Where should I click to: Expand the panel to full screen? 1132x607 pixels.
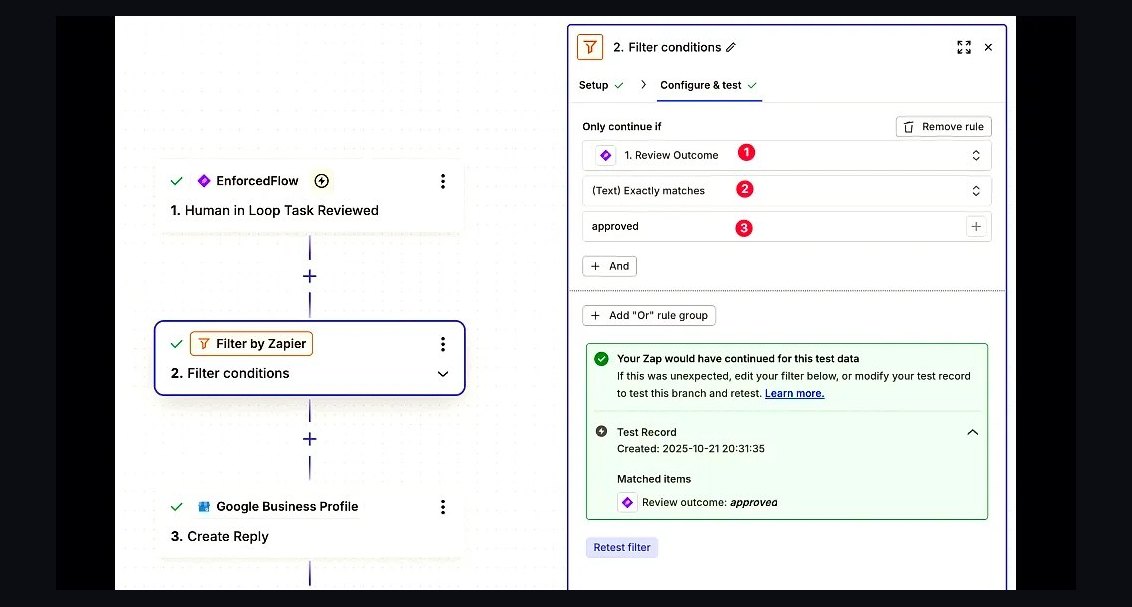pos(964,48)
